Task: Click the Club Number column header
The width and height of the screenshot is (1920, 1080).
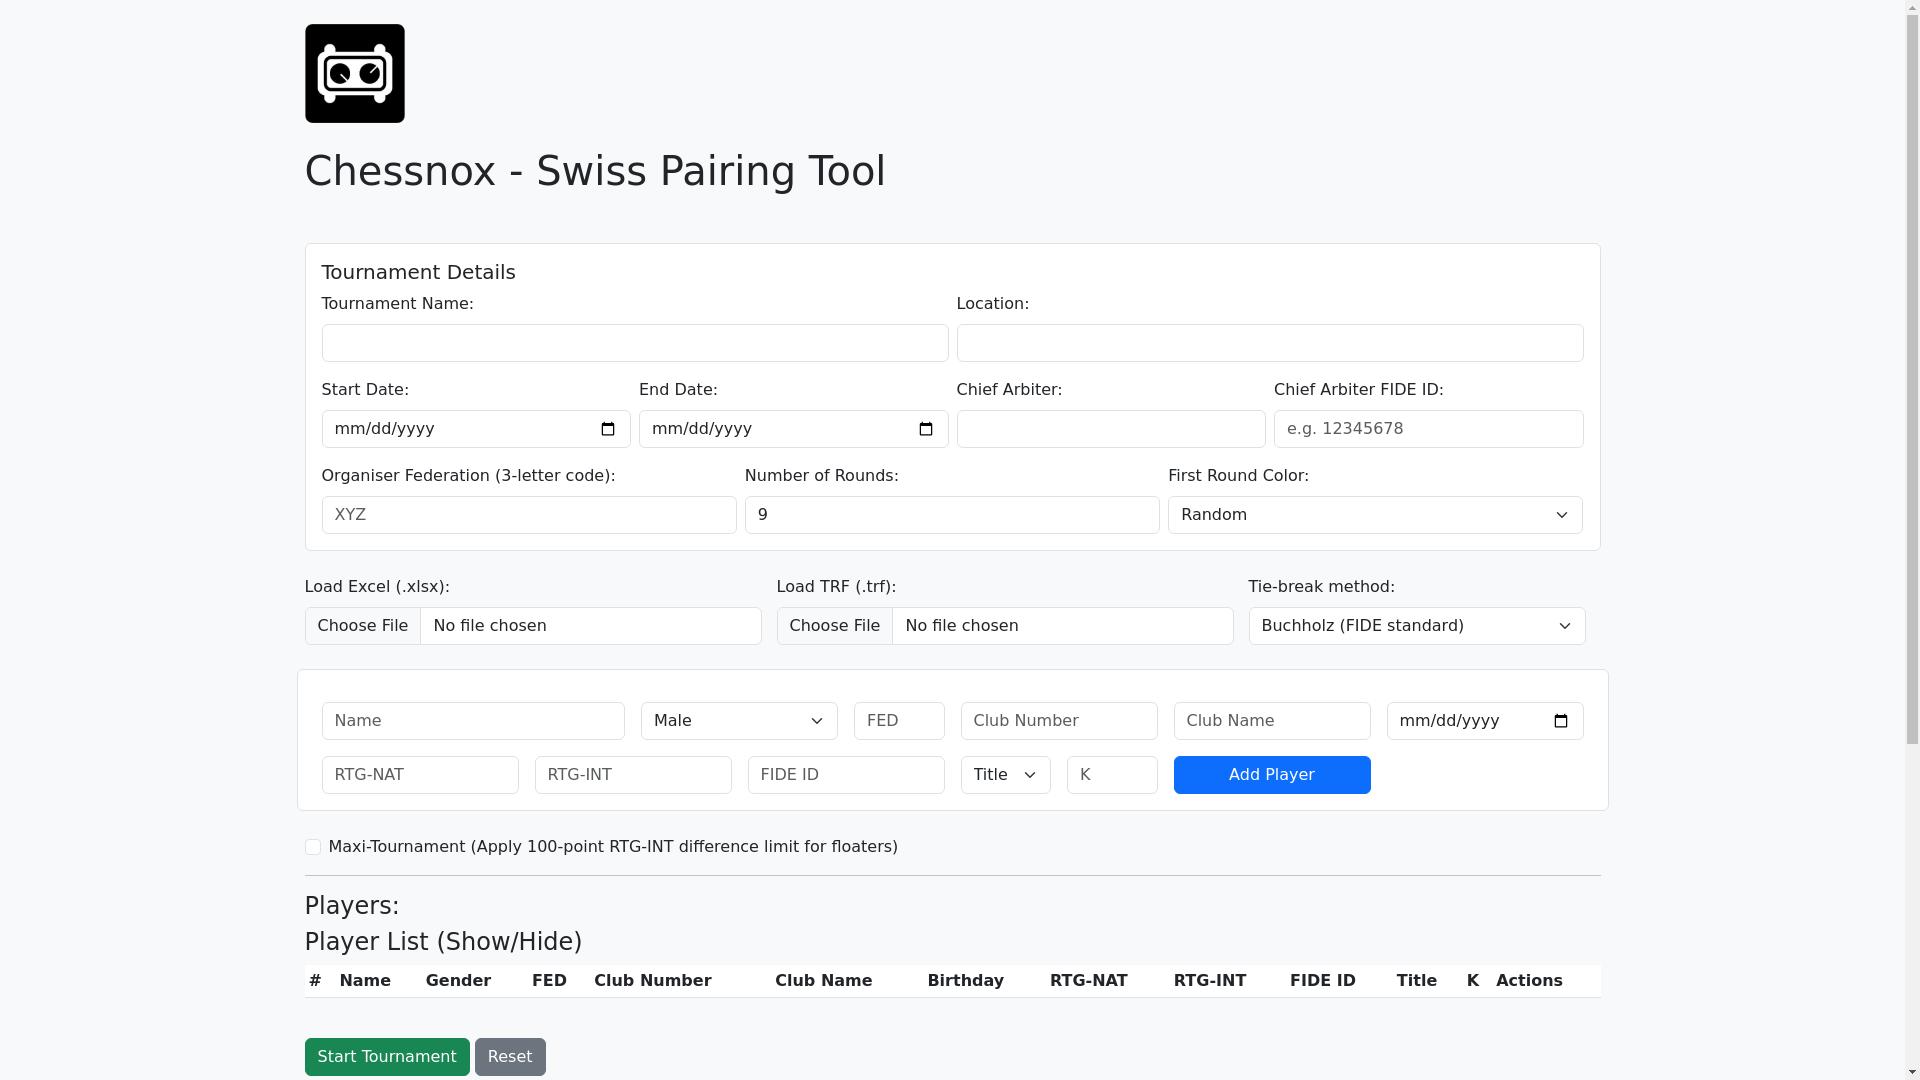Action: 652,981
